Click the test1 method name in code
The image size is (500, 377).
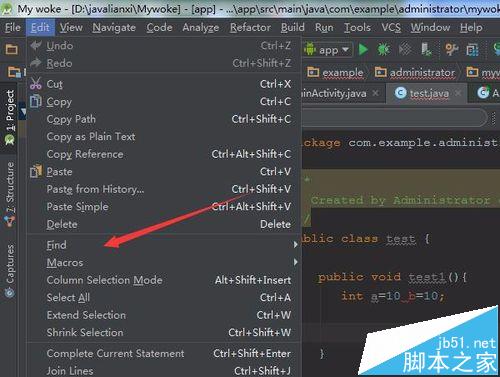[427, 277]
